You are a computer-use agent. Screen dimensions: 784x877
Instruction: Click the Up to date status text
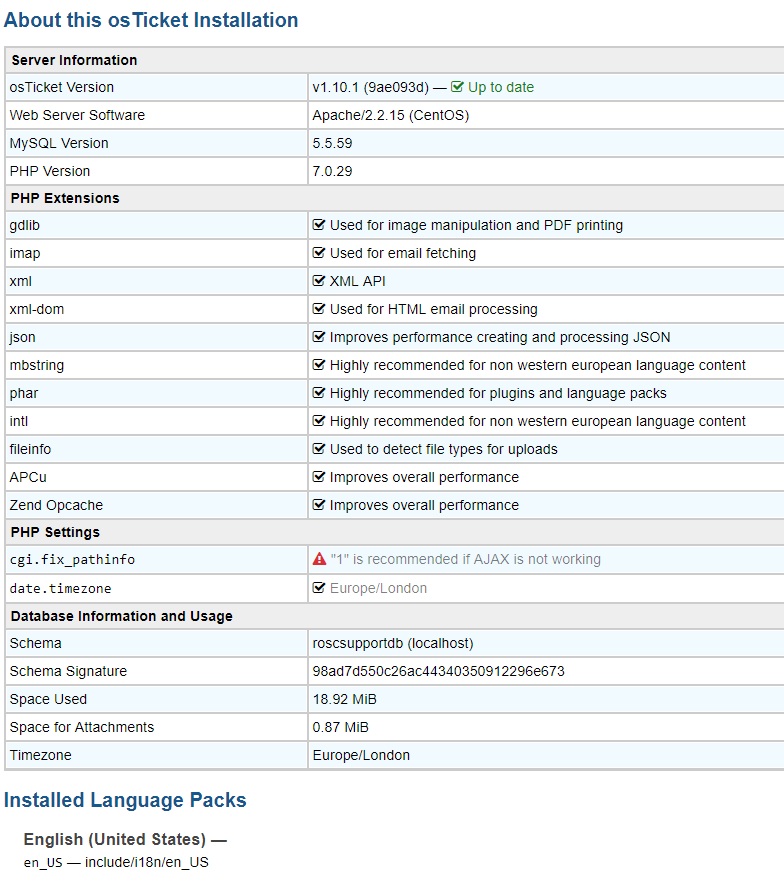coord(501,87)
